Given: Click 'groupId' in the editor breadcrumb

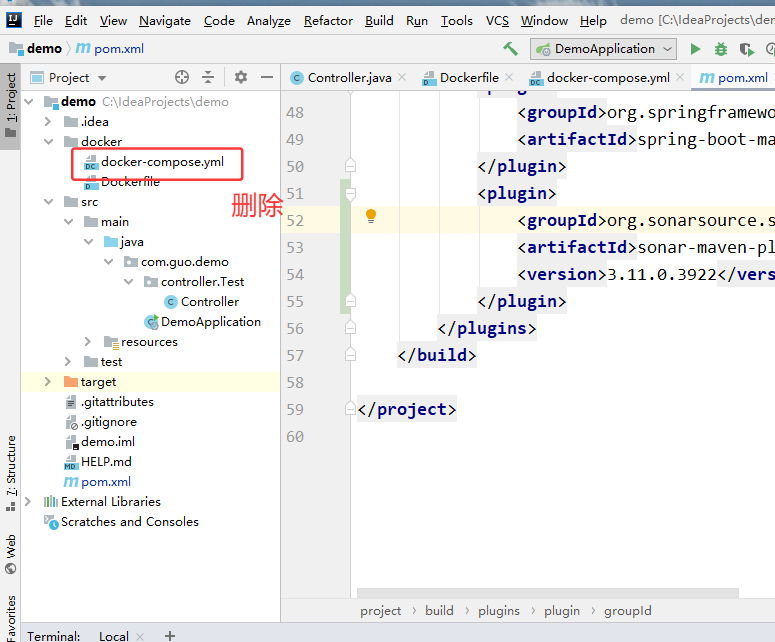Looking at the screenshot, I should click(628, 611).
